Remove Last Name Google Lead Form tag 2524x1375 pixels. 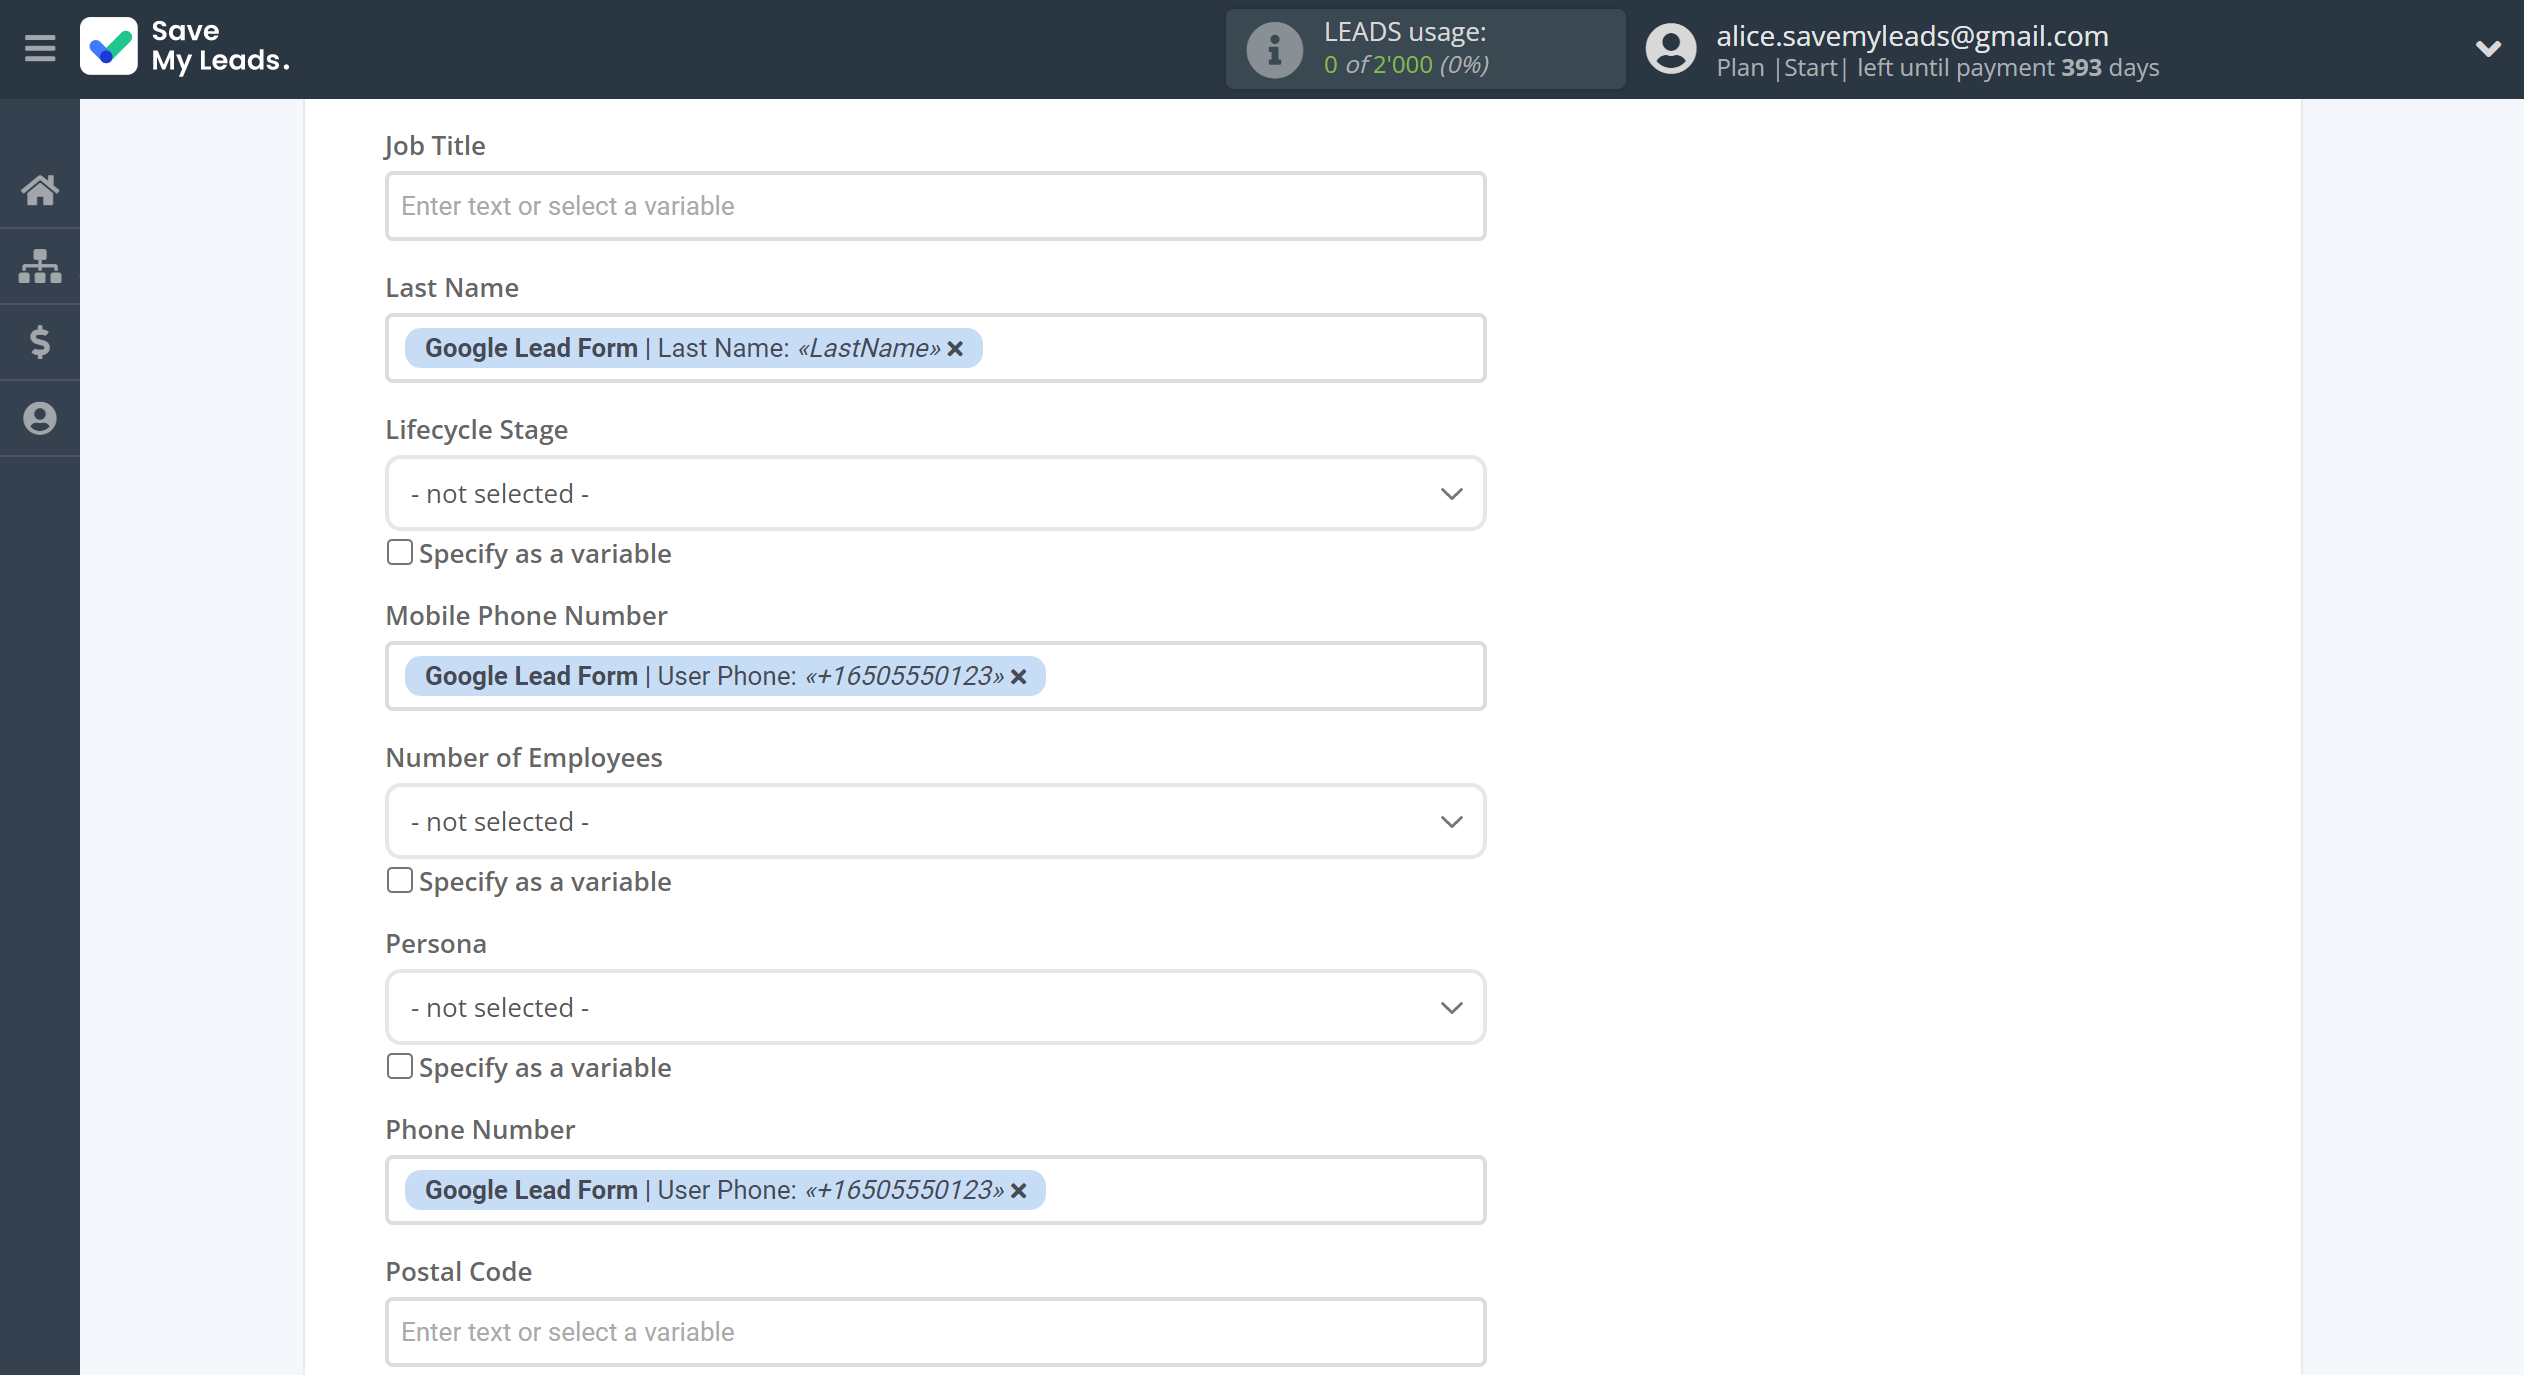coord(956,349)
